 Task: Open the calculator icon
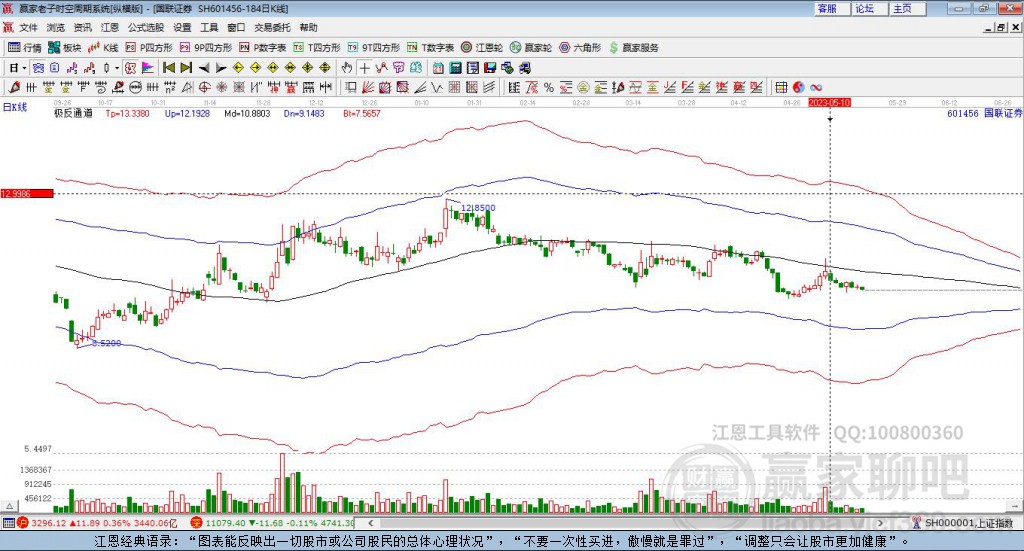[x=455, y=67]
